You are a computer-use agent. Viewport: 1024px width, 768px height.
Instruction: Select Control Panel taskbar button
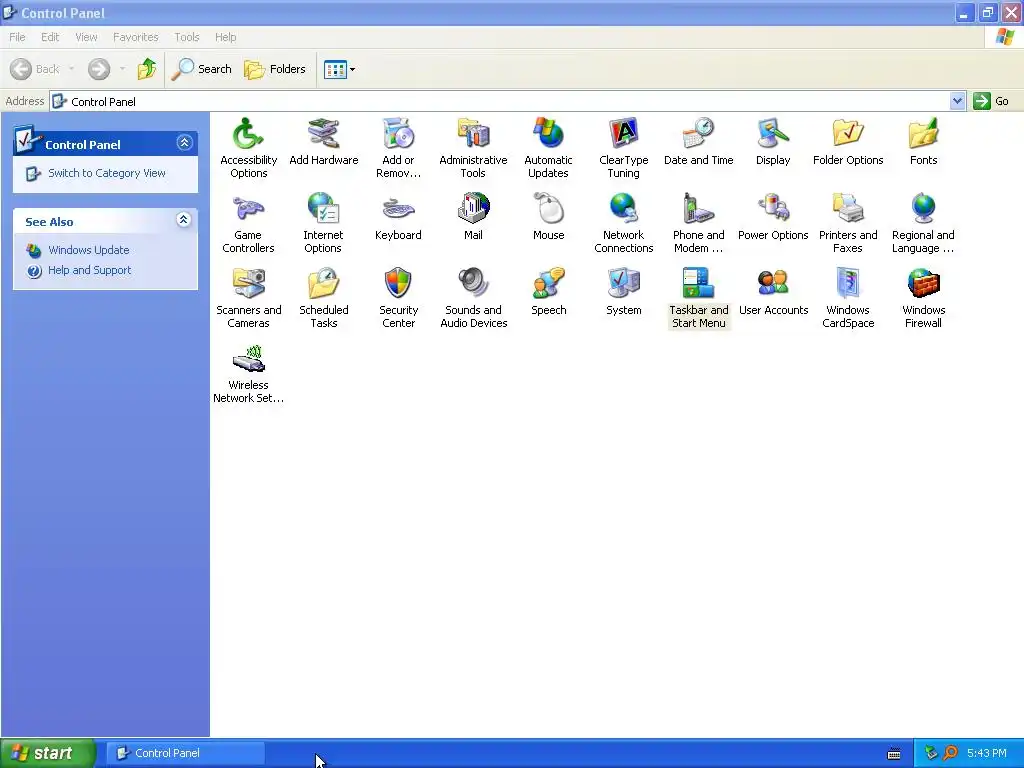point(185,753)
